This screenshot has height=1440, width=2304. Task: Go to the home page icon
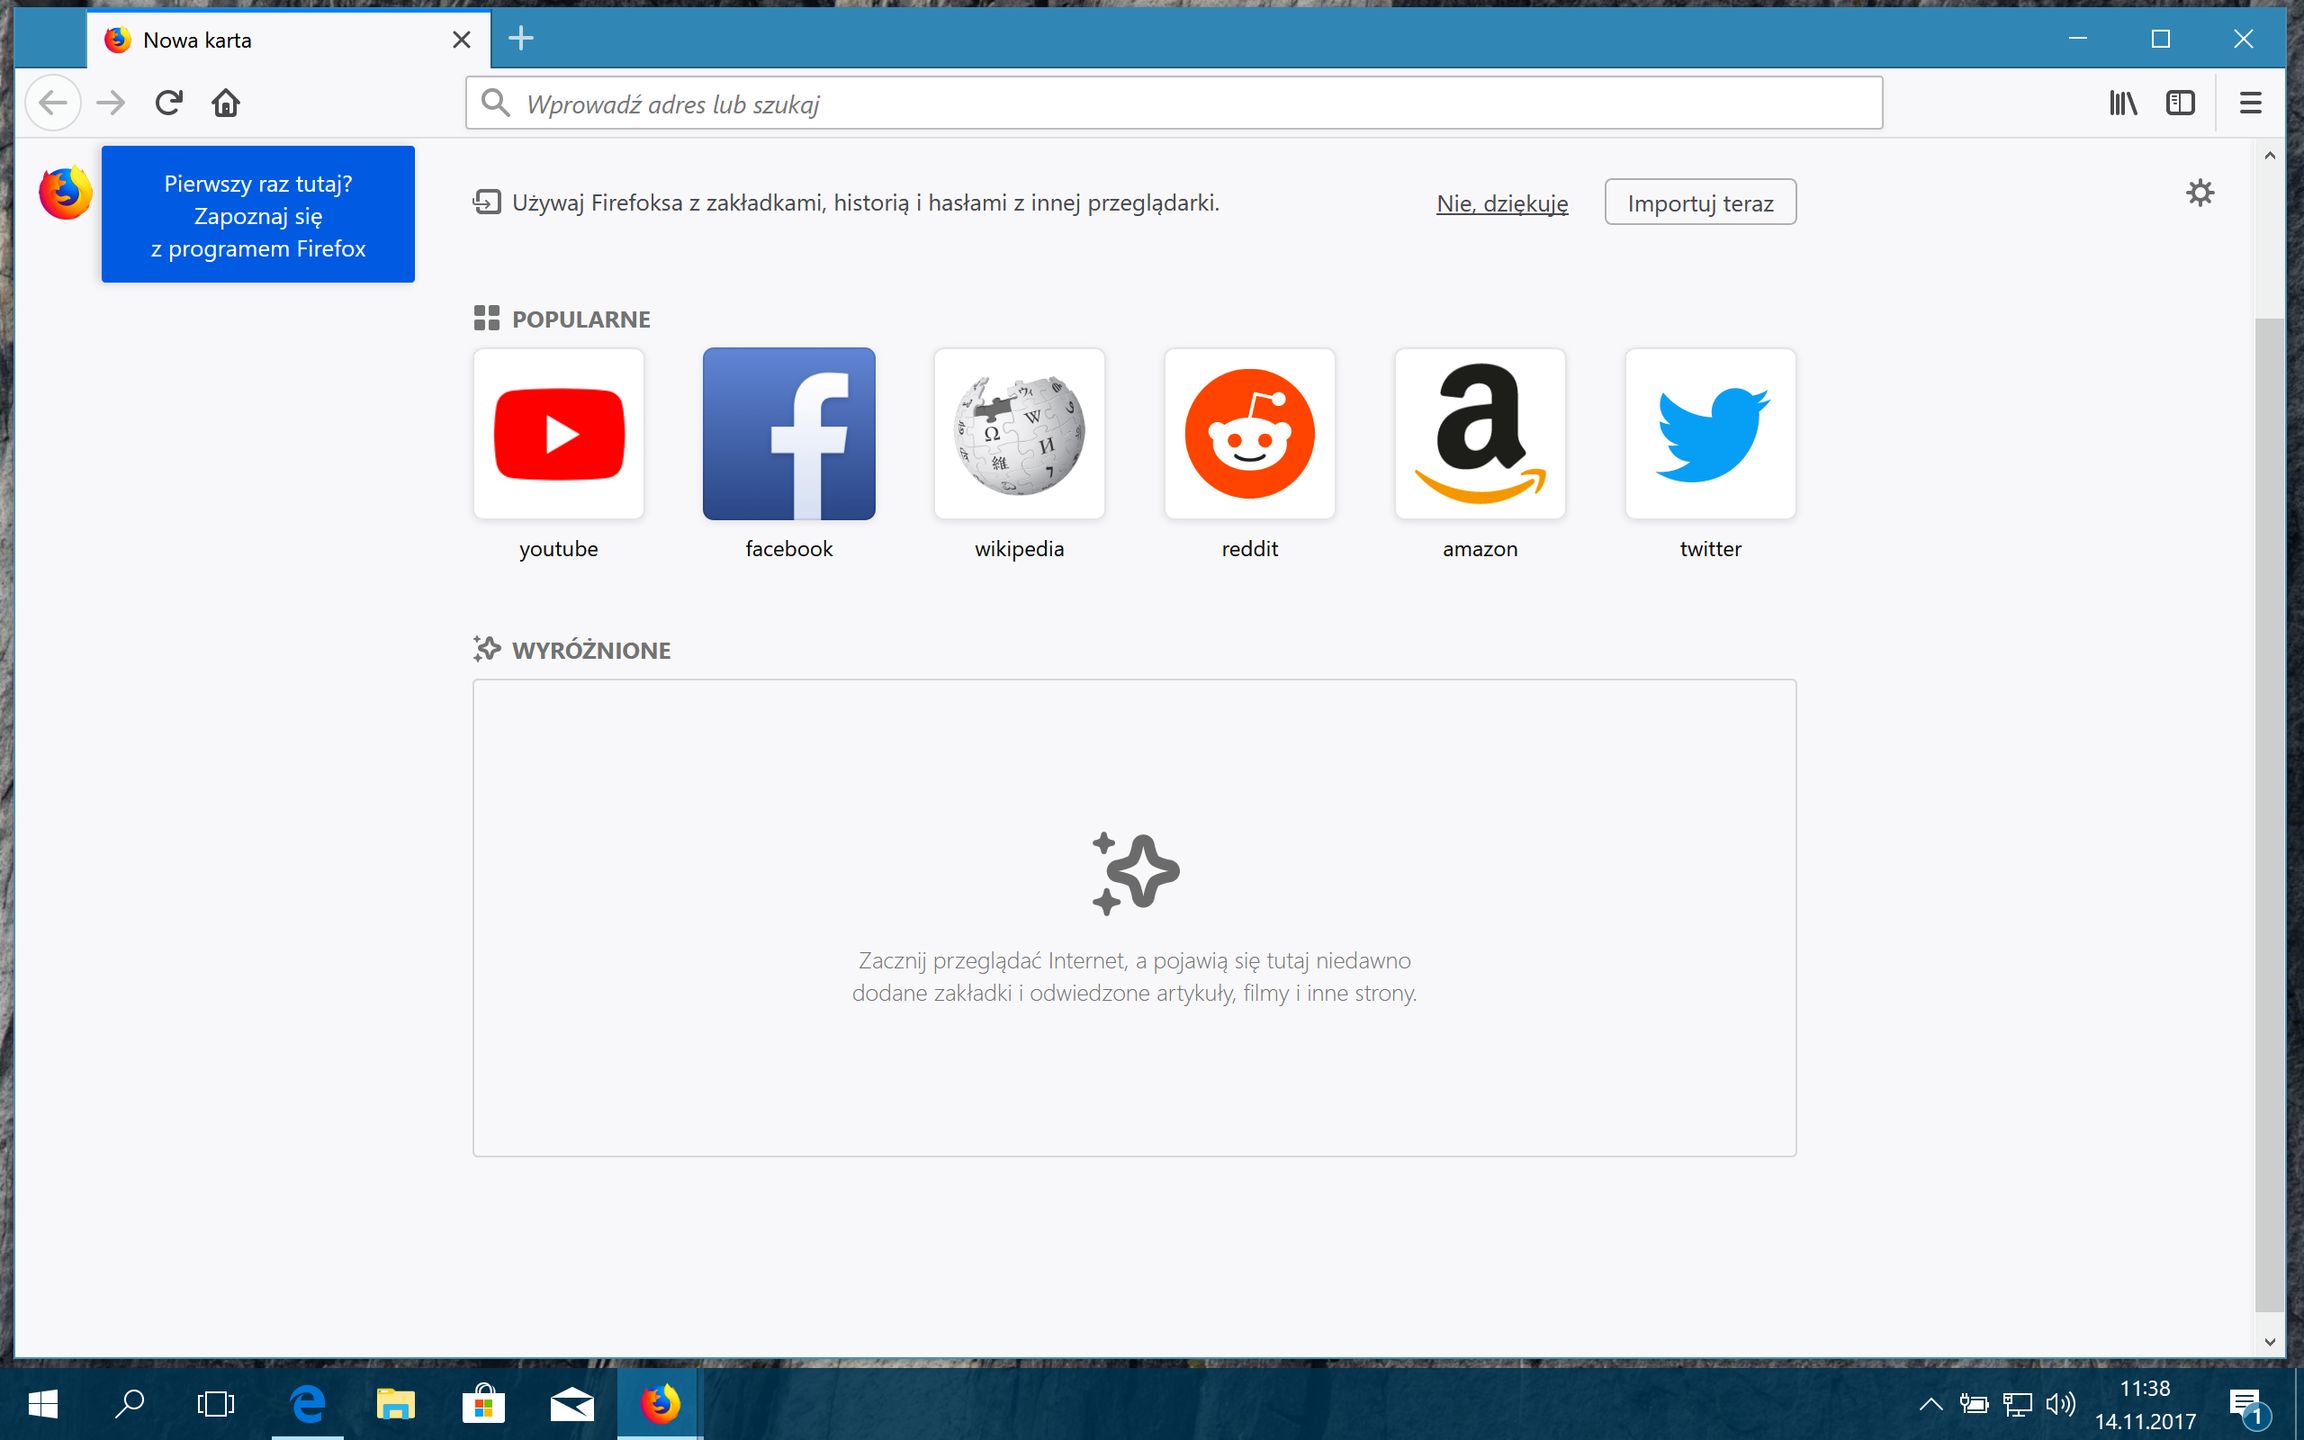click(226, 102)
